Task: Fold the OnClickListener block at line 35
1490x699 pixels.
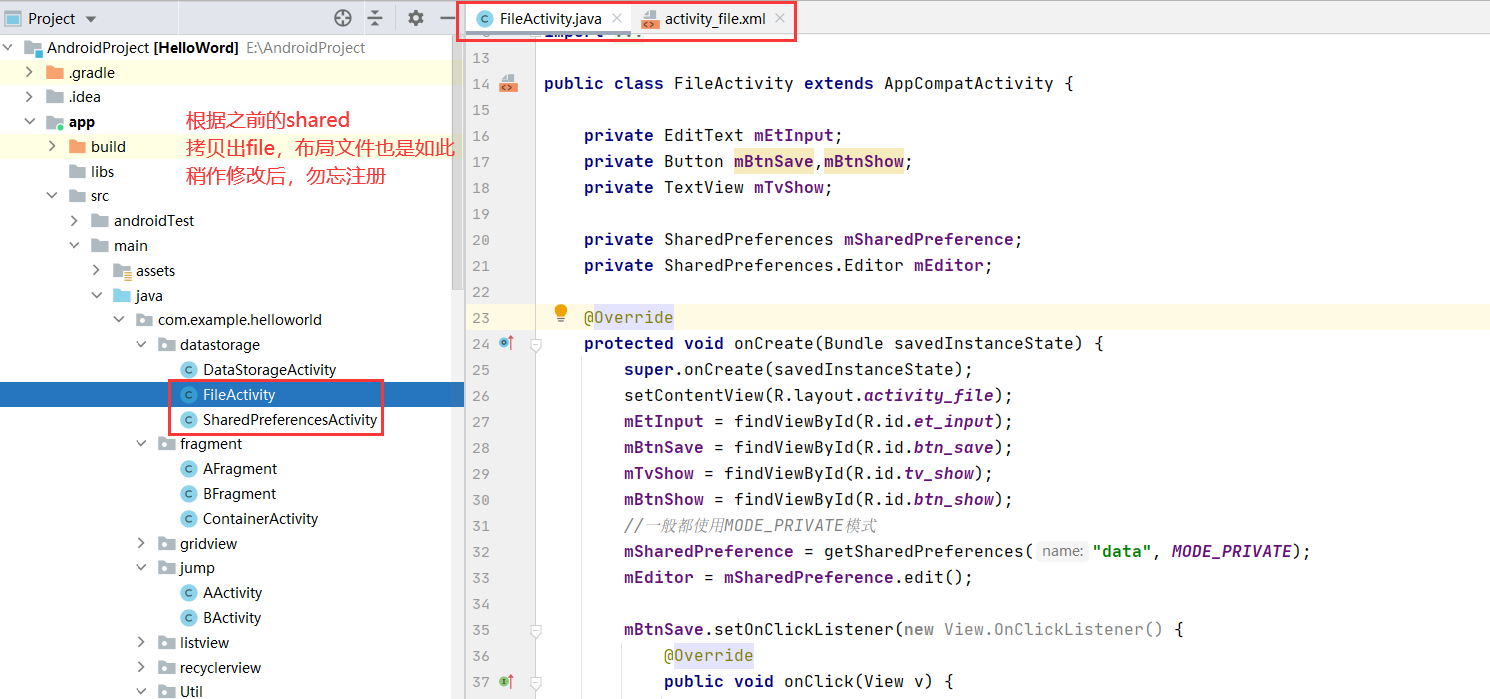Action: [x=536, y=630]
